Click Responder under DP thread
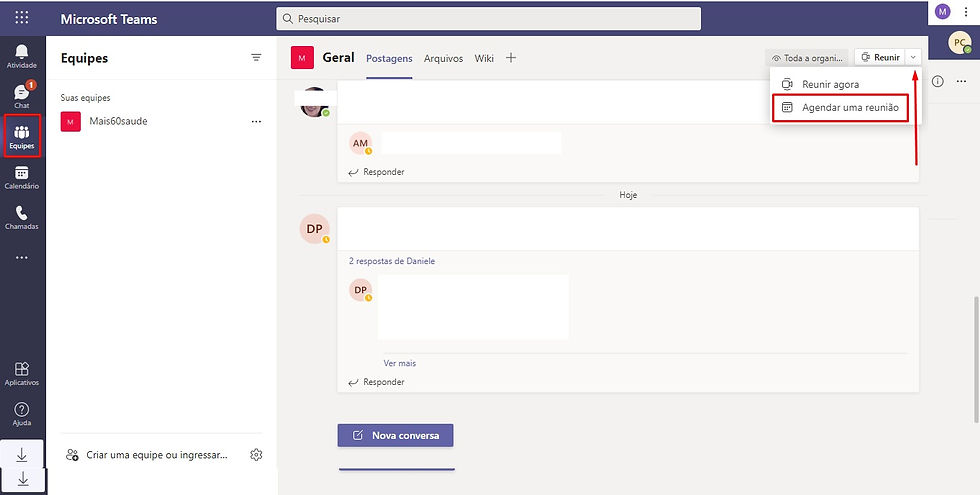Screen dimensions: 980x495 pyautogui.click(x=377, y=382)
